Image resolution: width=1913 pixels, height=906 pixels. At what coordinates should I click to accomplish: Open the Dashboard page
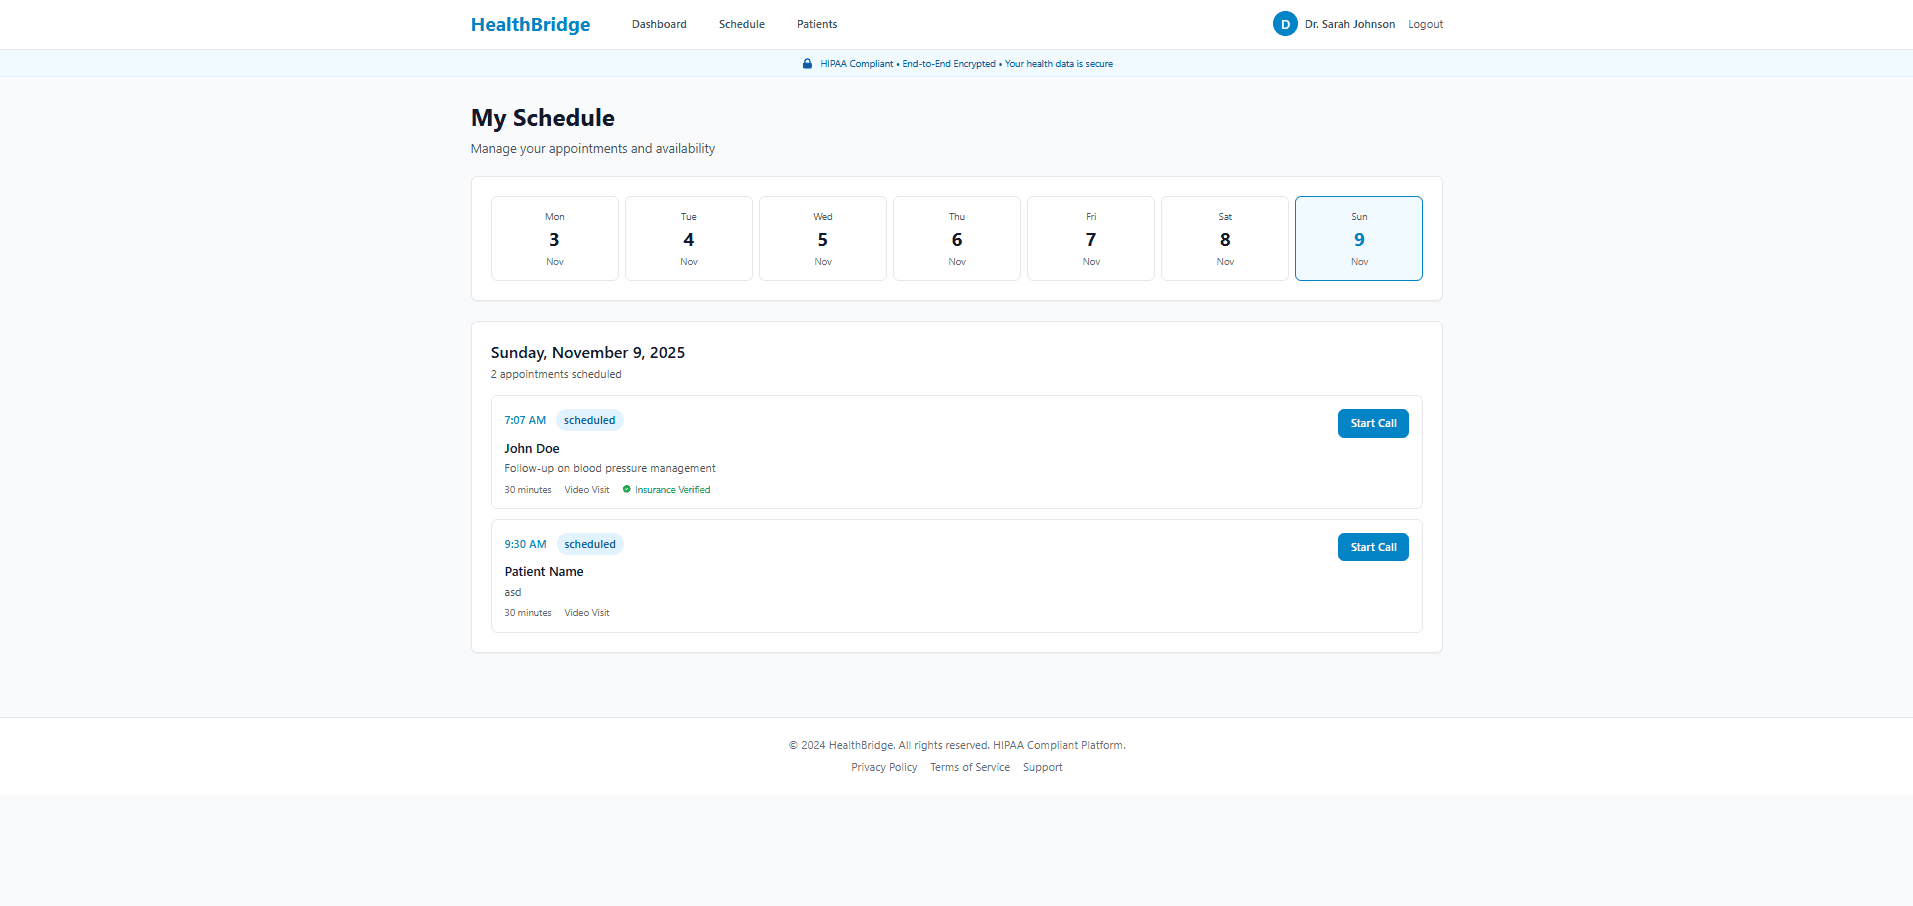658,24
